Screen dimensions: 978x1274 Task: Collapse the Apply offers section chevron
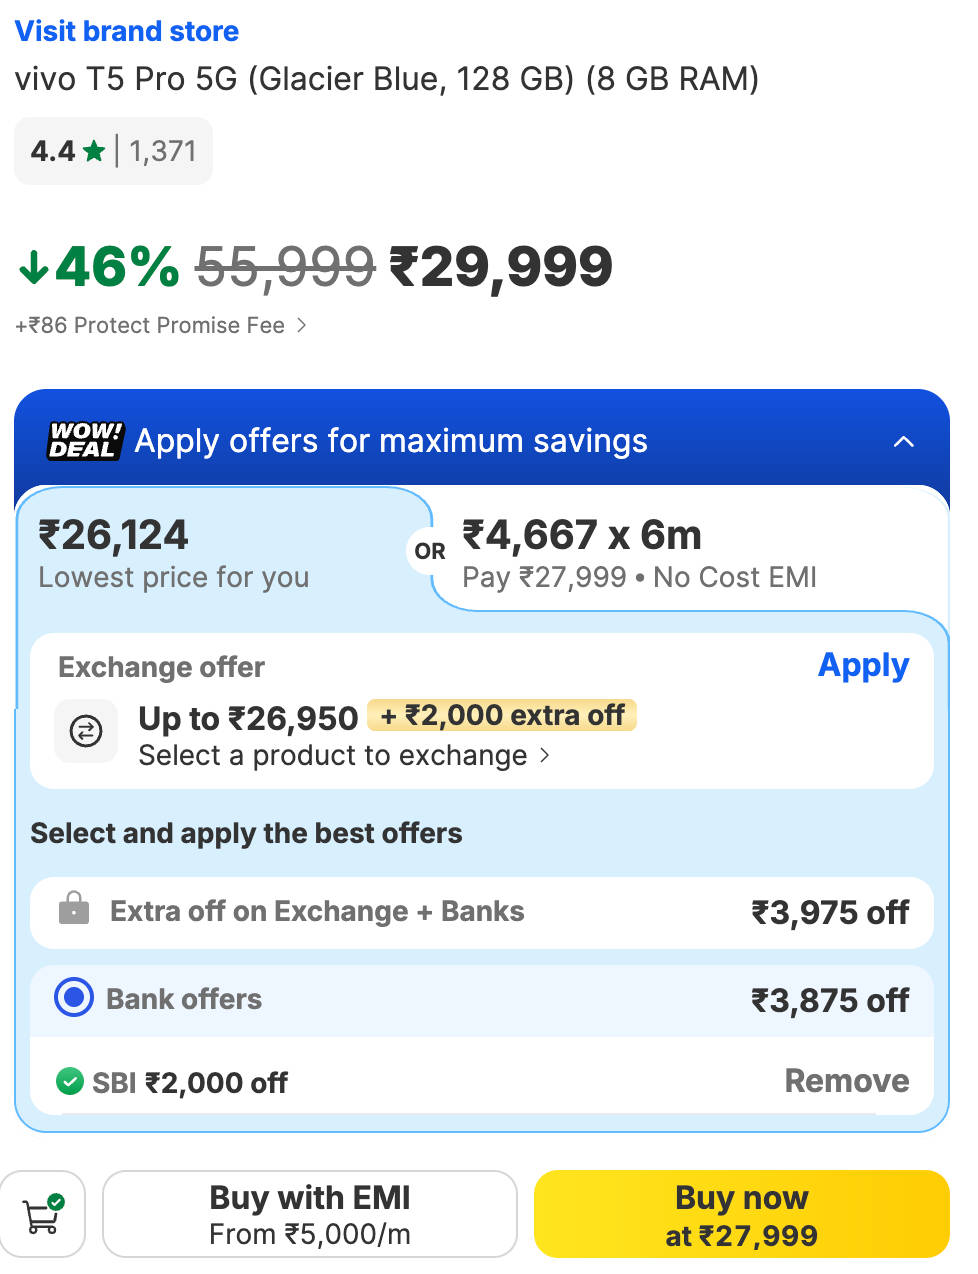point(903,441)
